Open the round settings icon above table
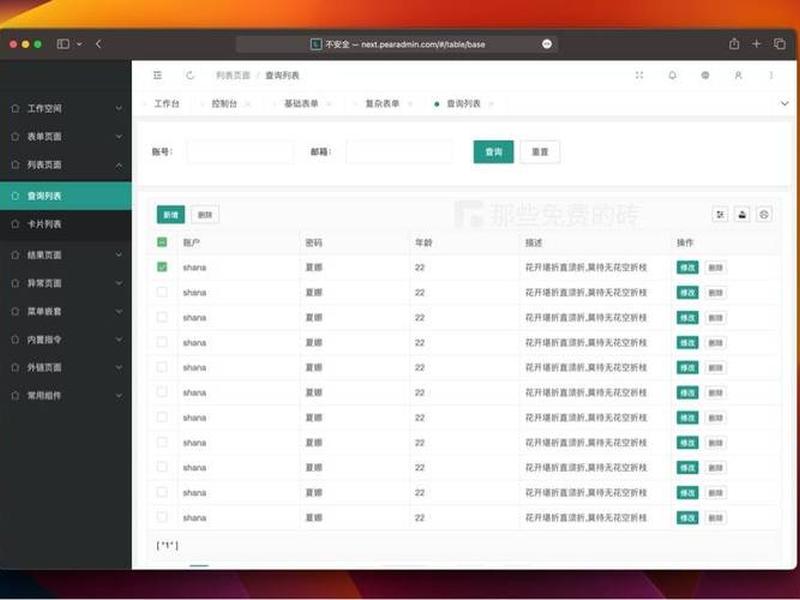The width and height of the screenshot is (800, 600). click(x=764, y=214)
